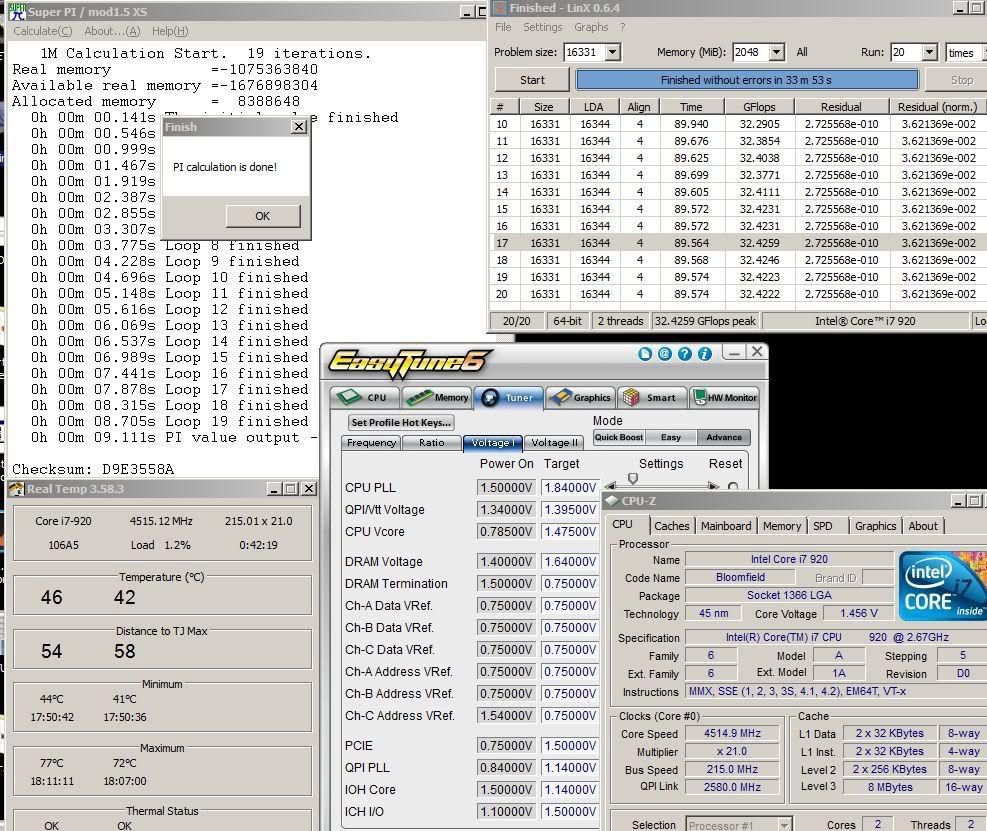Select the Voltage I sub-tab
The image size is (987, 831).
[493, 443]
